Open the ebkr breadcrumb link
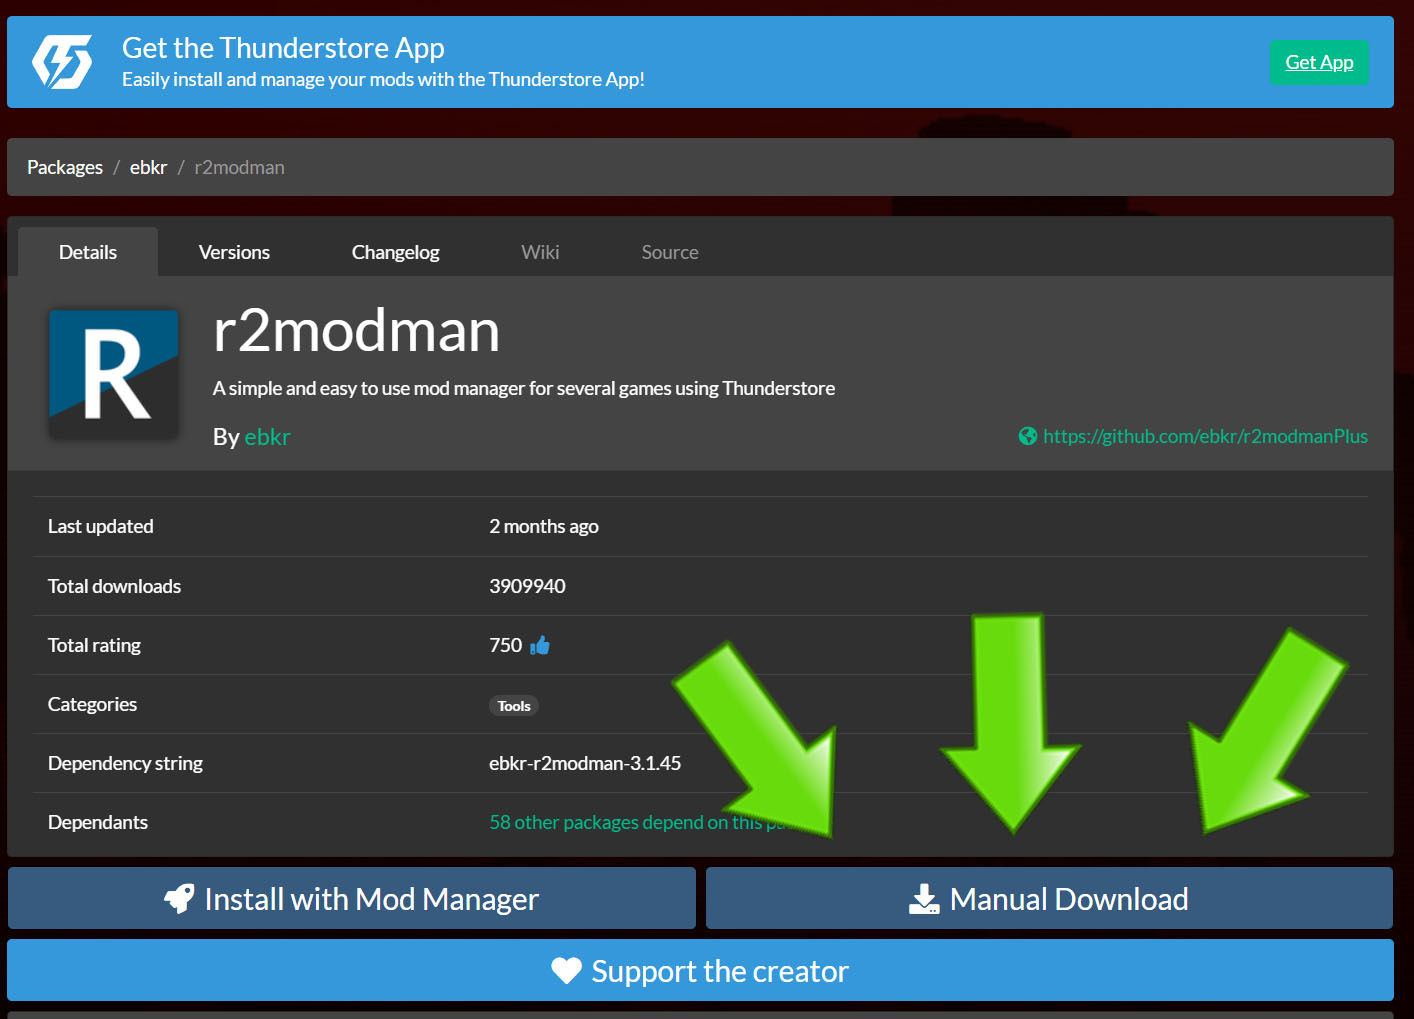This screenshot has width=1414, height=1019. click(148, 167)
